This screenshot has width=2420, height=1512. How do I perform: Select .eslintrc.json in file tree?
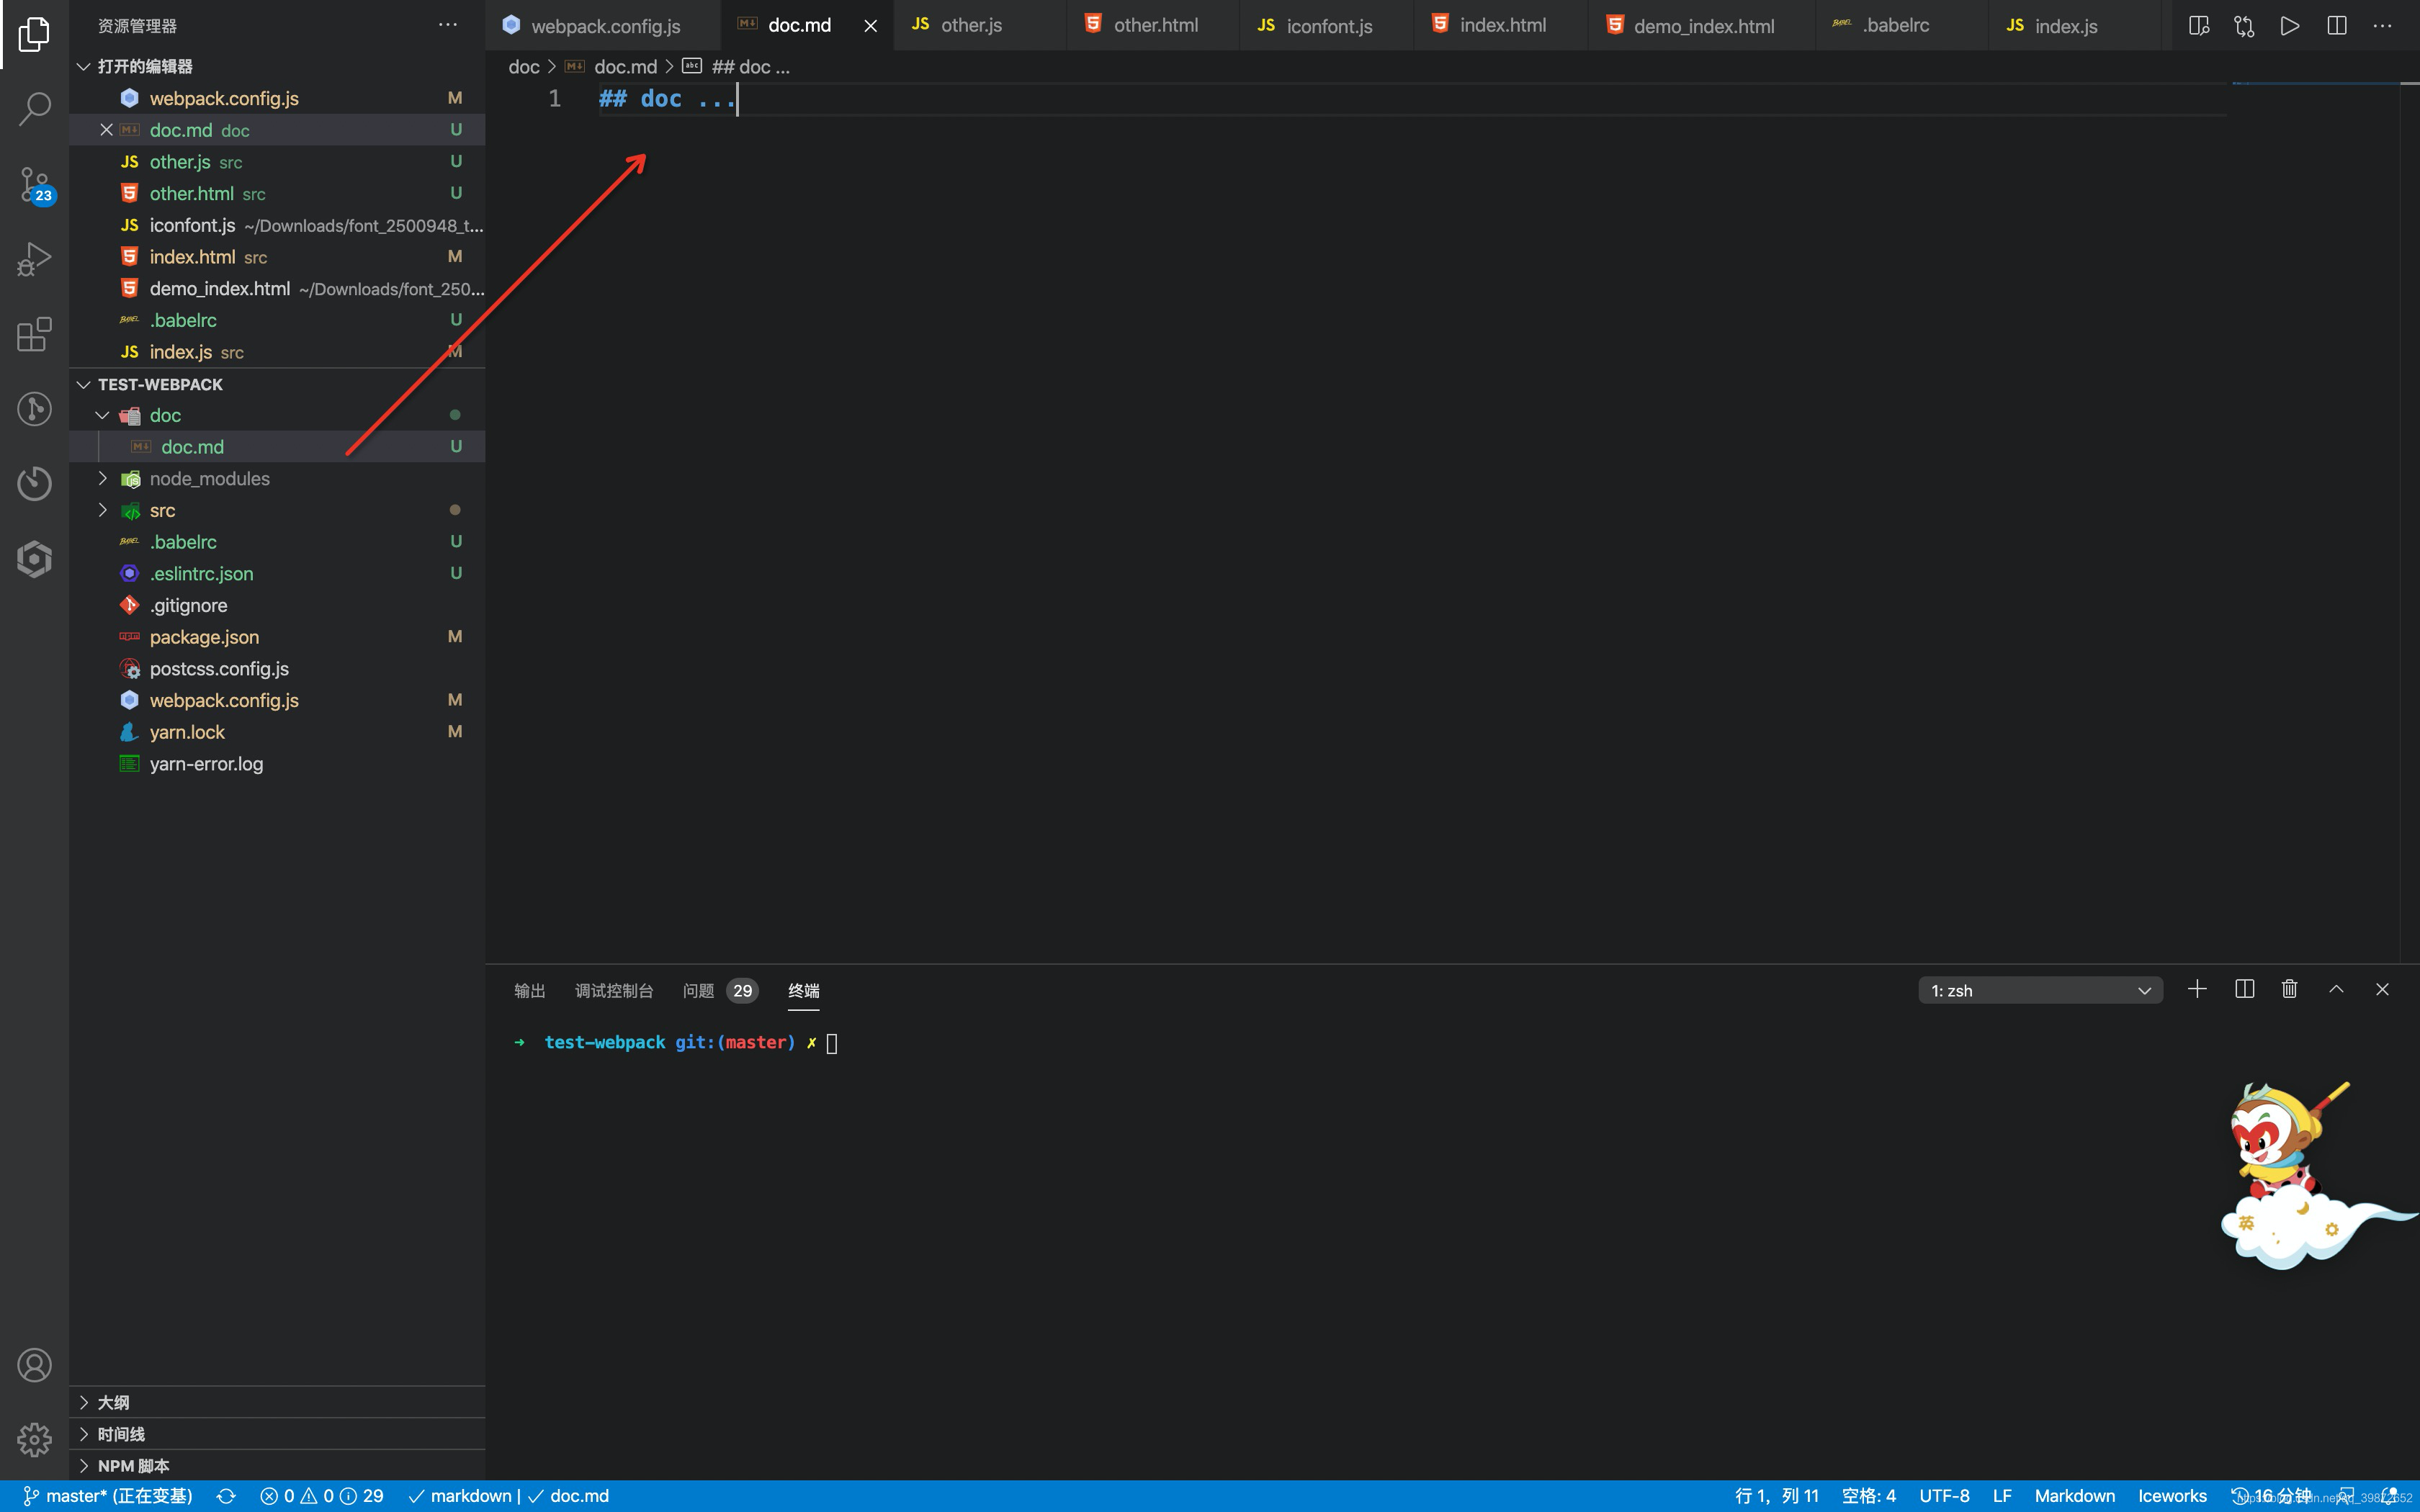[277, 574]
